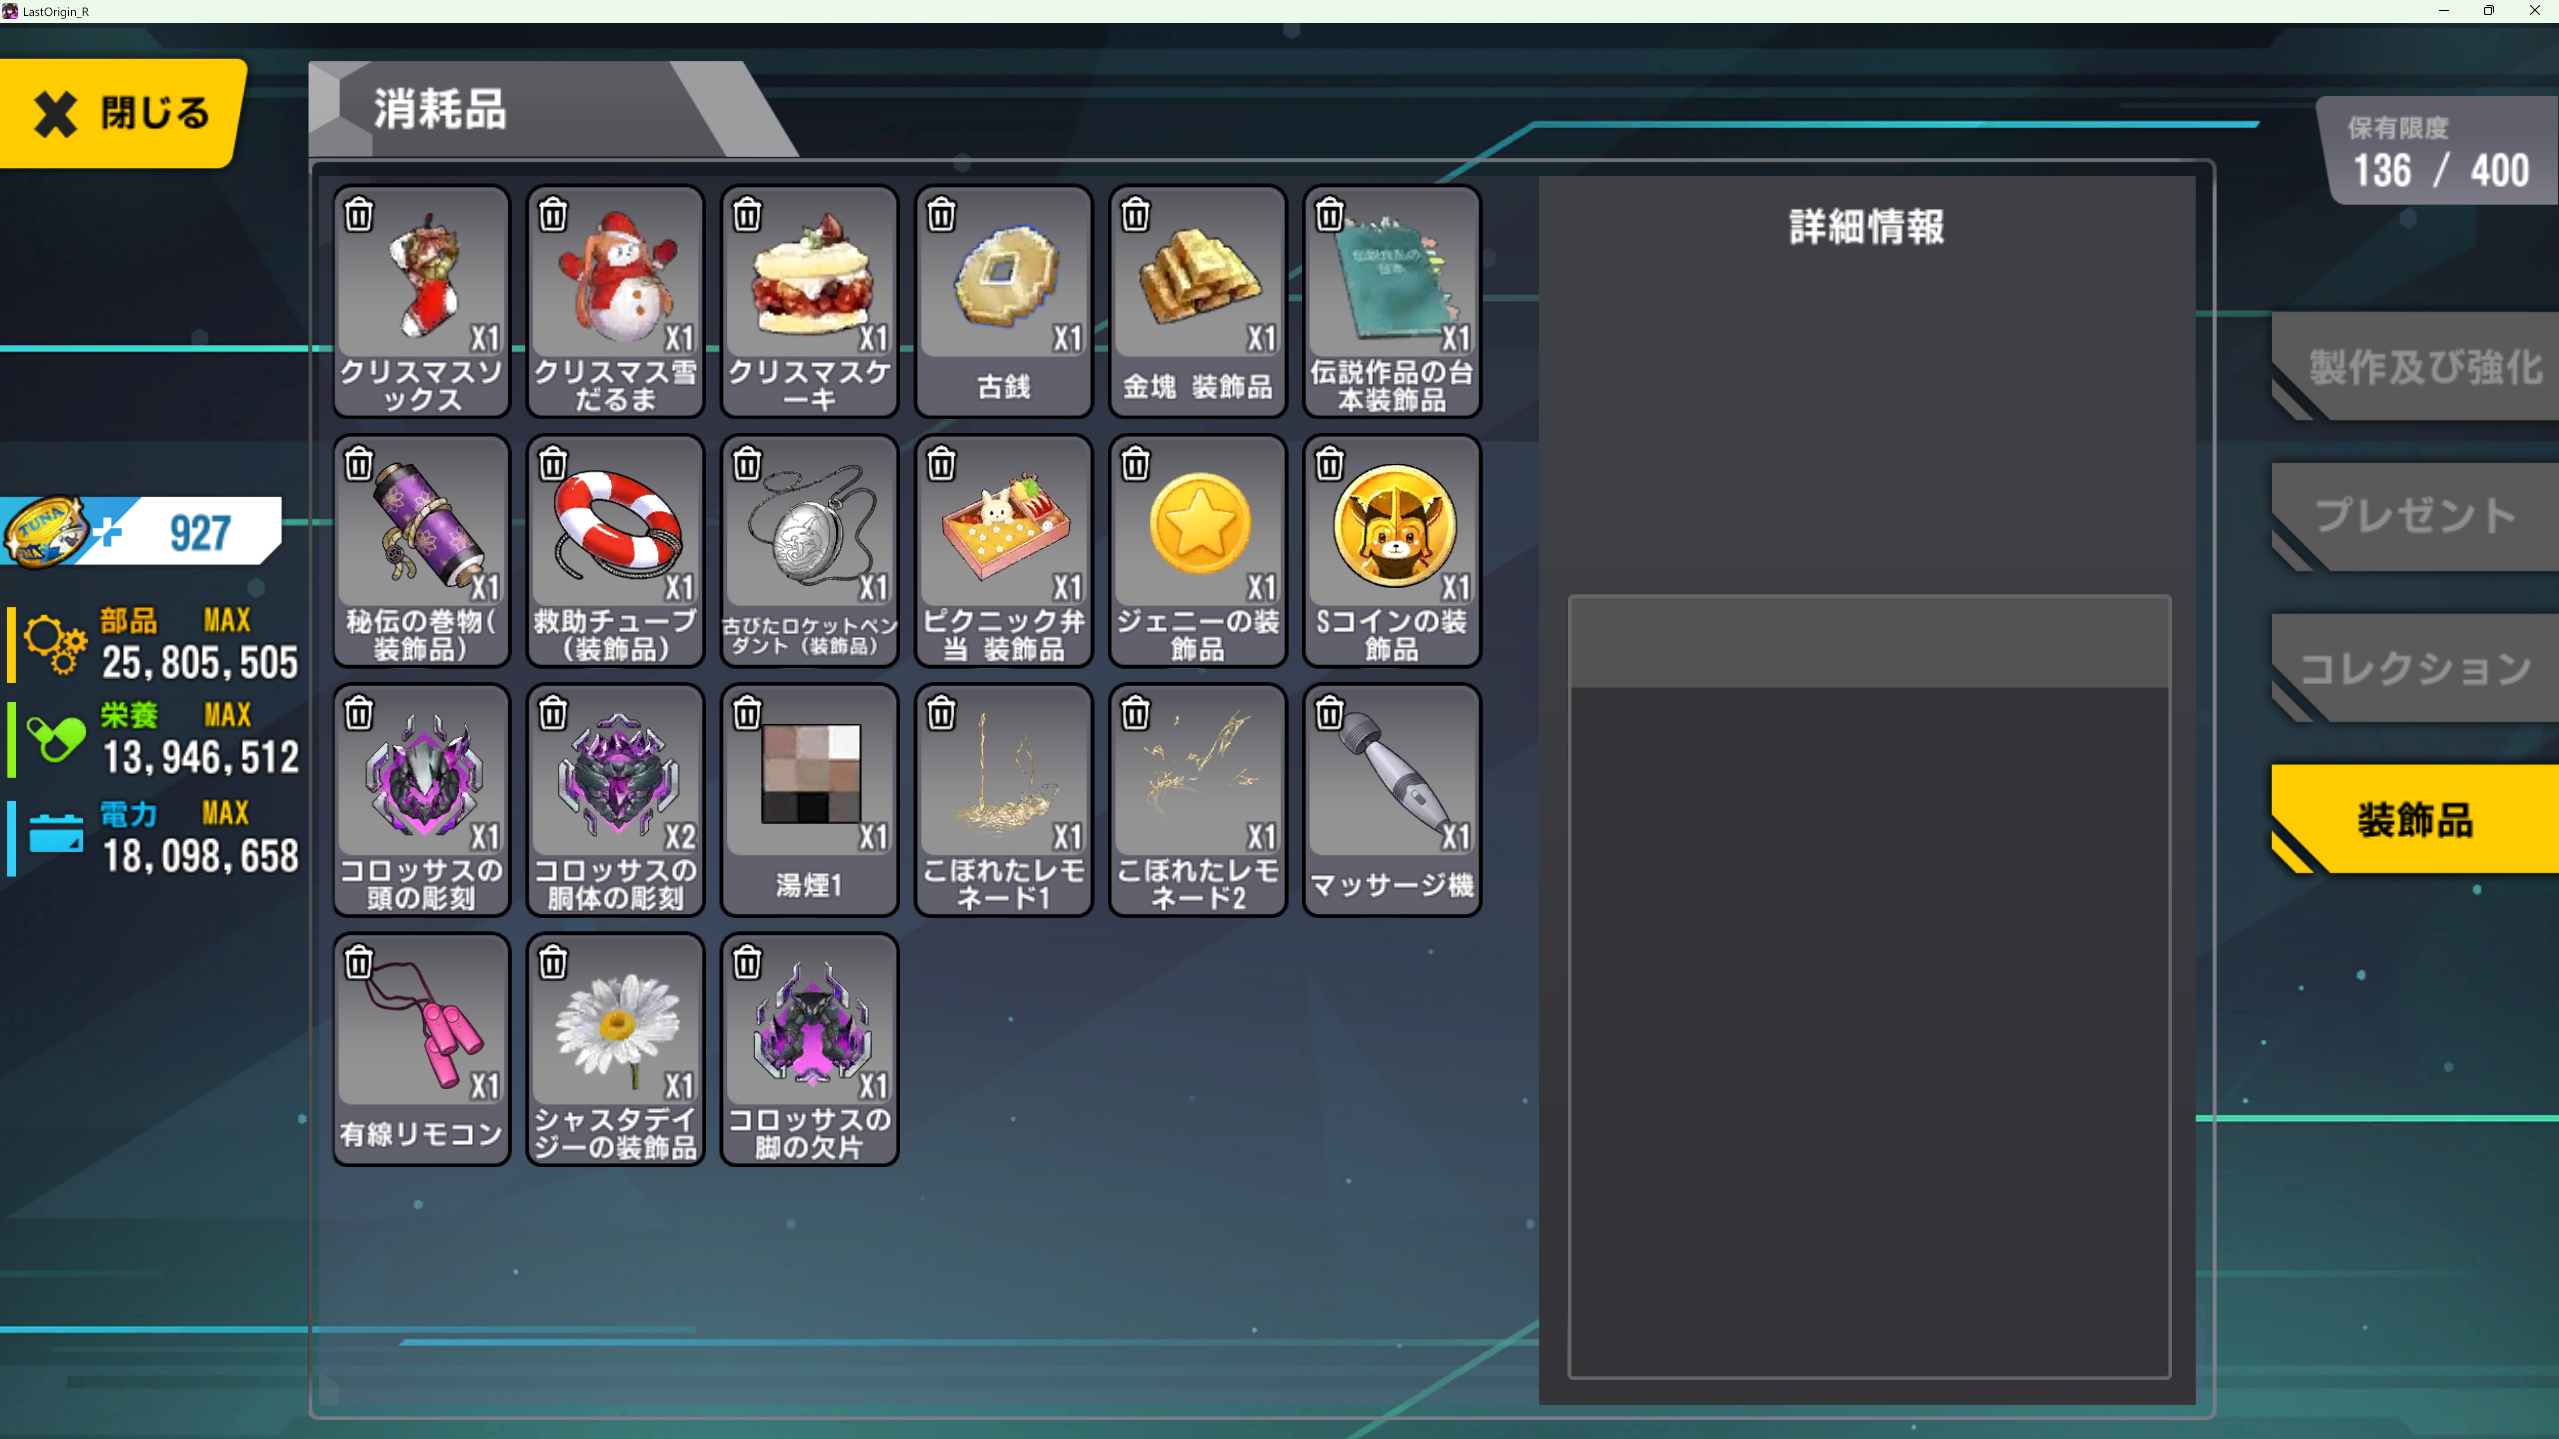Click the 閉じる close button

(x=122, y=112)
